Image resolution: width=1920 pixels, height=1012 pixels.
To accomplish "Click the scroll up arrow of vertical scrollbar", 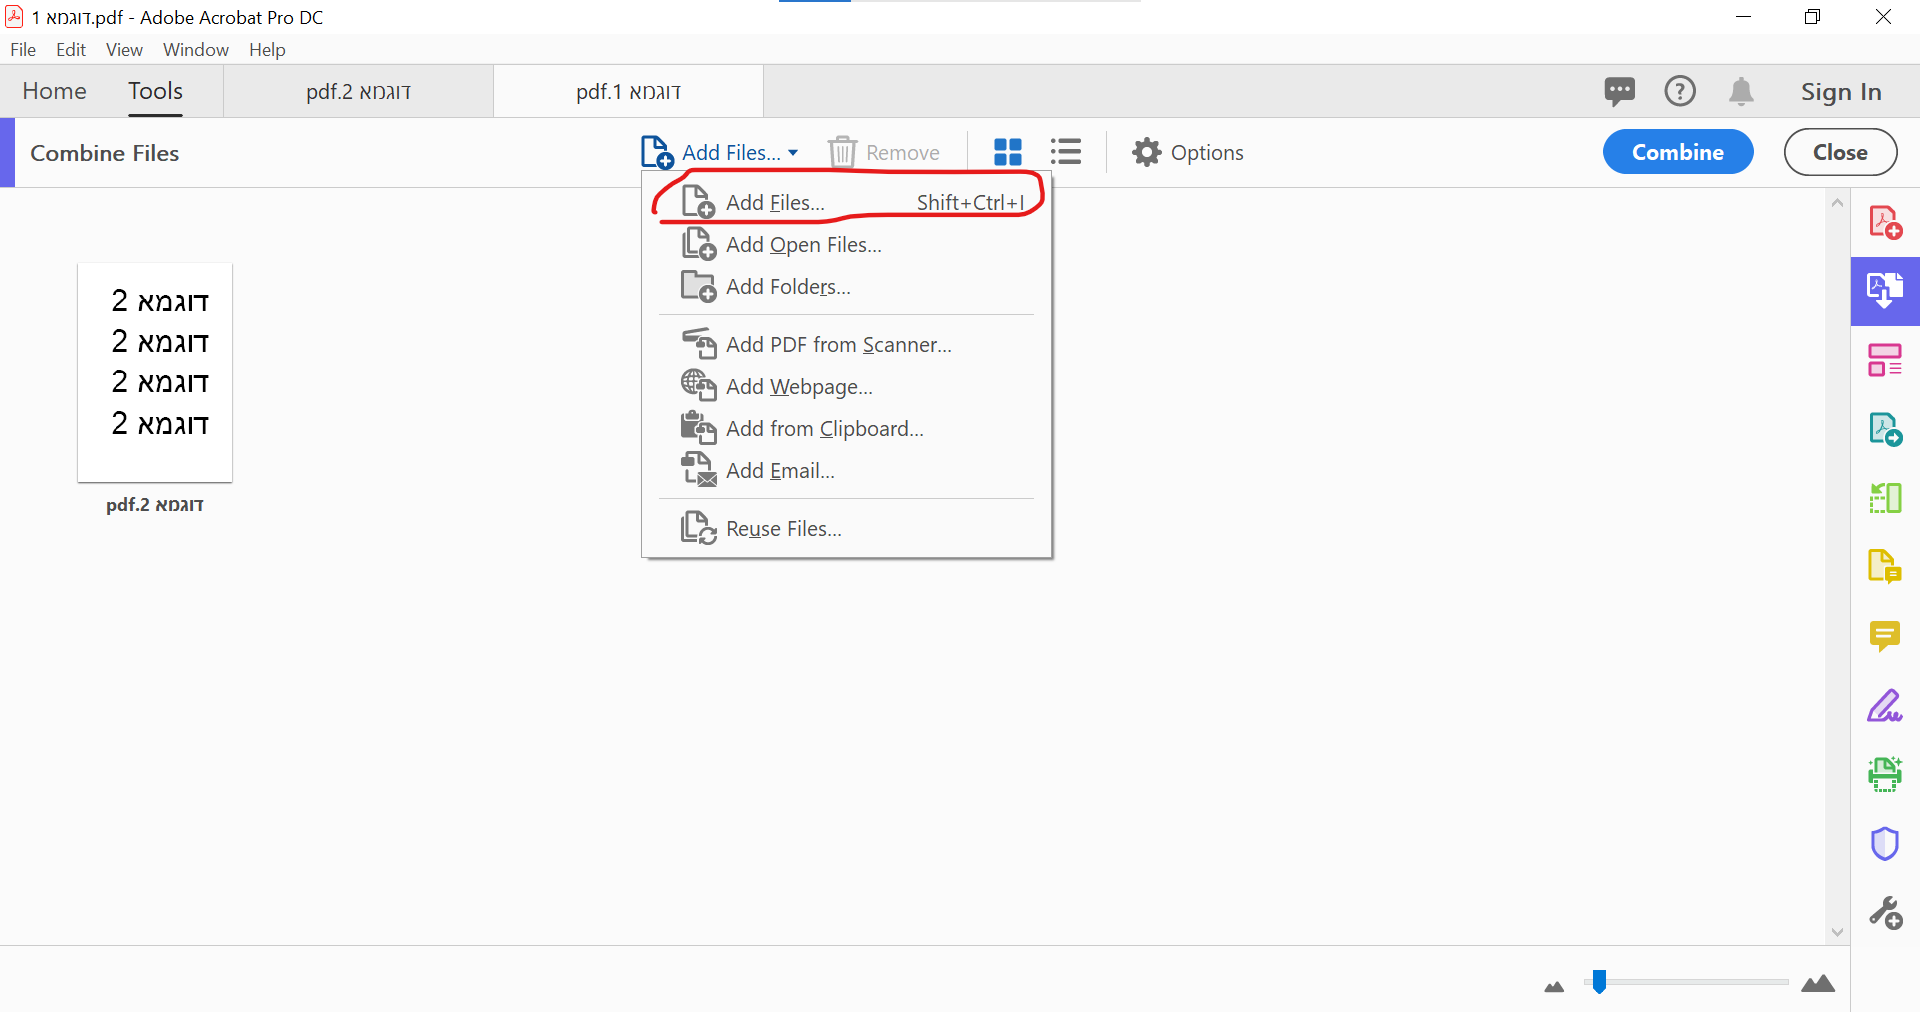I will pos(1837,203).
